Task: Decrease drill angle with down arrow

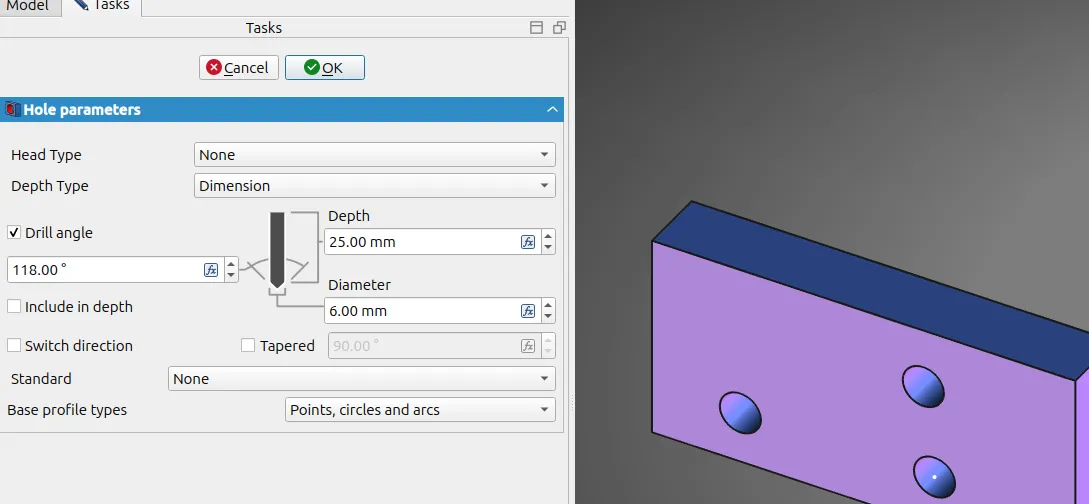Action: point(231,275)
